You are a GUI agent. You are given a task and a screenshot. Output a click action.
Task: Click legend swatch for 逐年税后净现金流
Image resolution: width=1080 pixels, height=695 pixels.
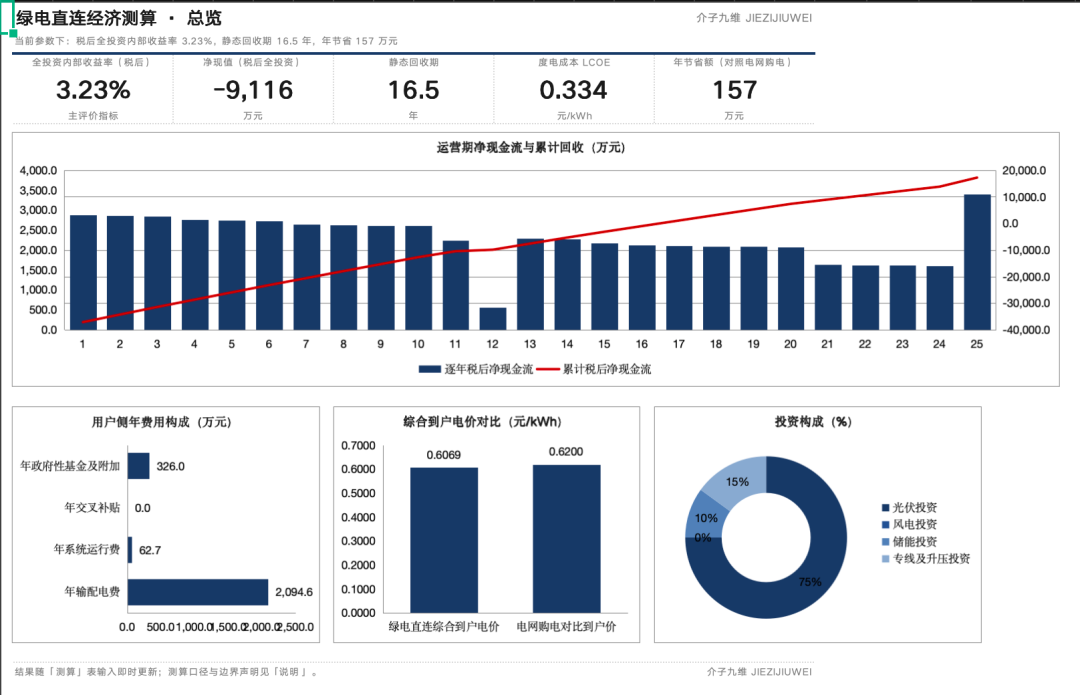pyautogui.click(x=430, y=369)
